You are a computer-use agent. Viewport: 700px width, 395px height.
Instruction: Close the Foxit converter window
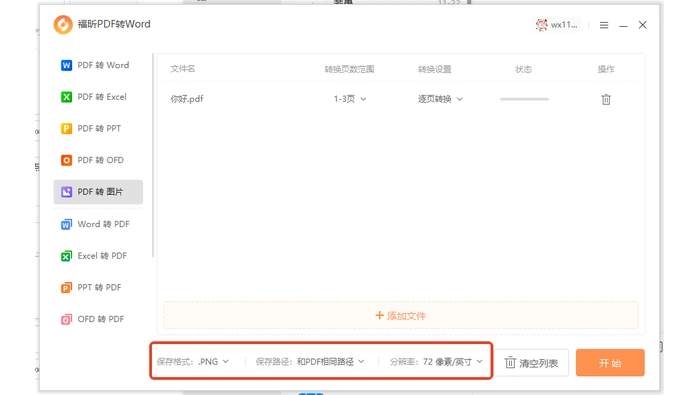tap(642, 25)
